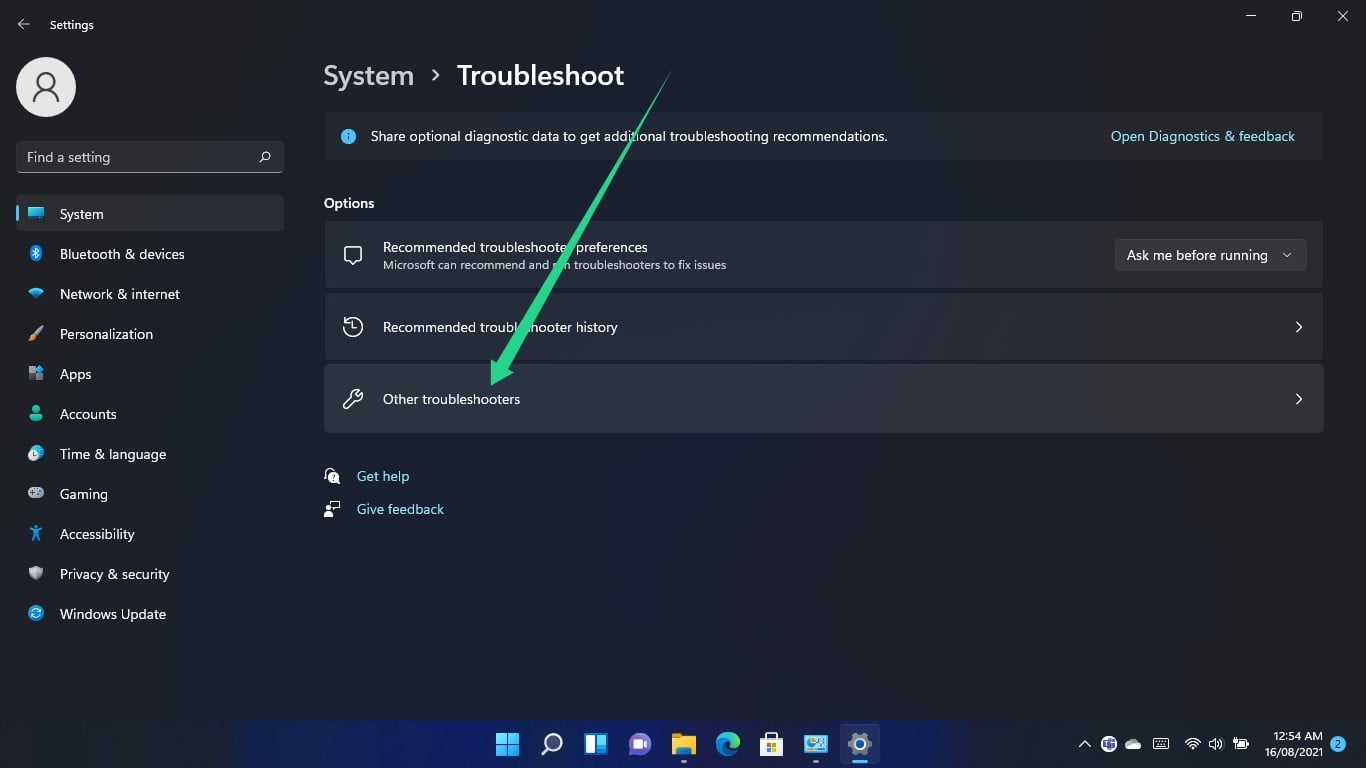Screen dimensions: 1366x768
Task: Click the info icon on the diagnostics banner
Action: pos(348,136)
